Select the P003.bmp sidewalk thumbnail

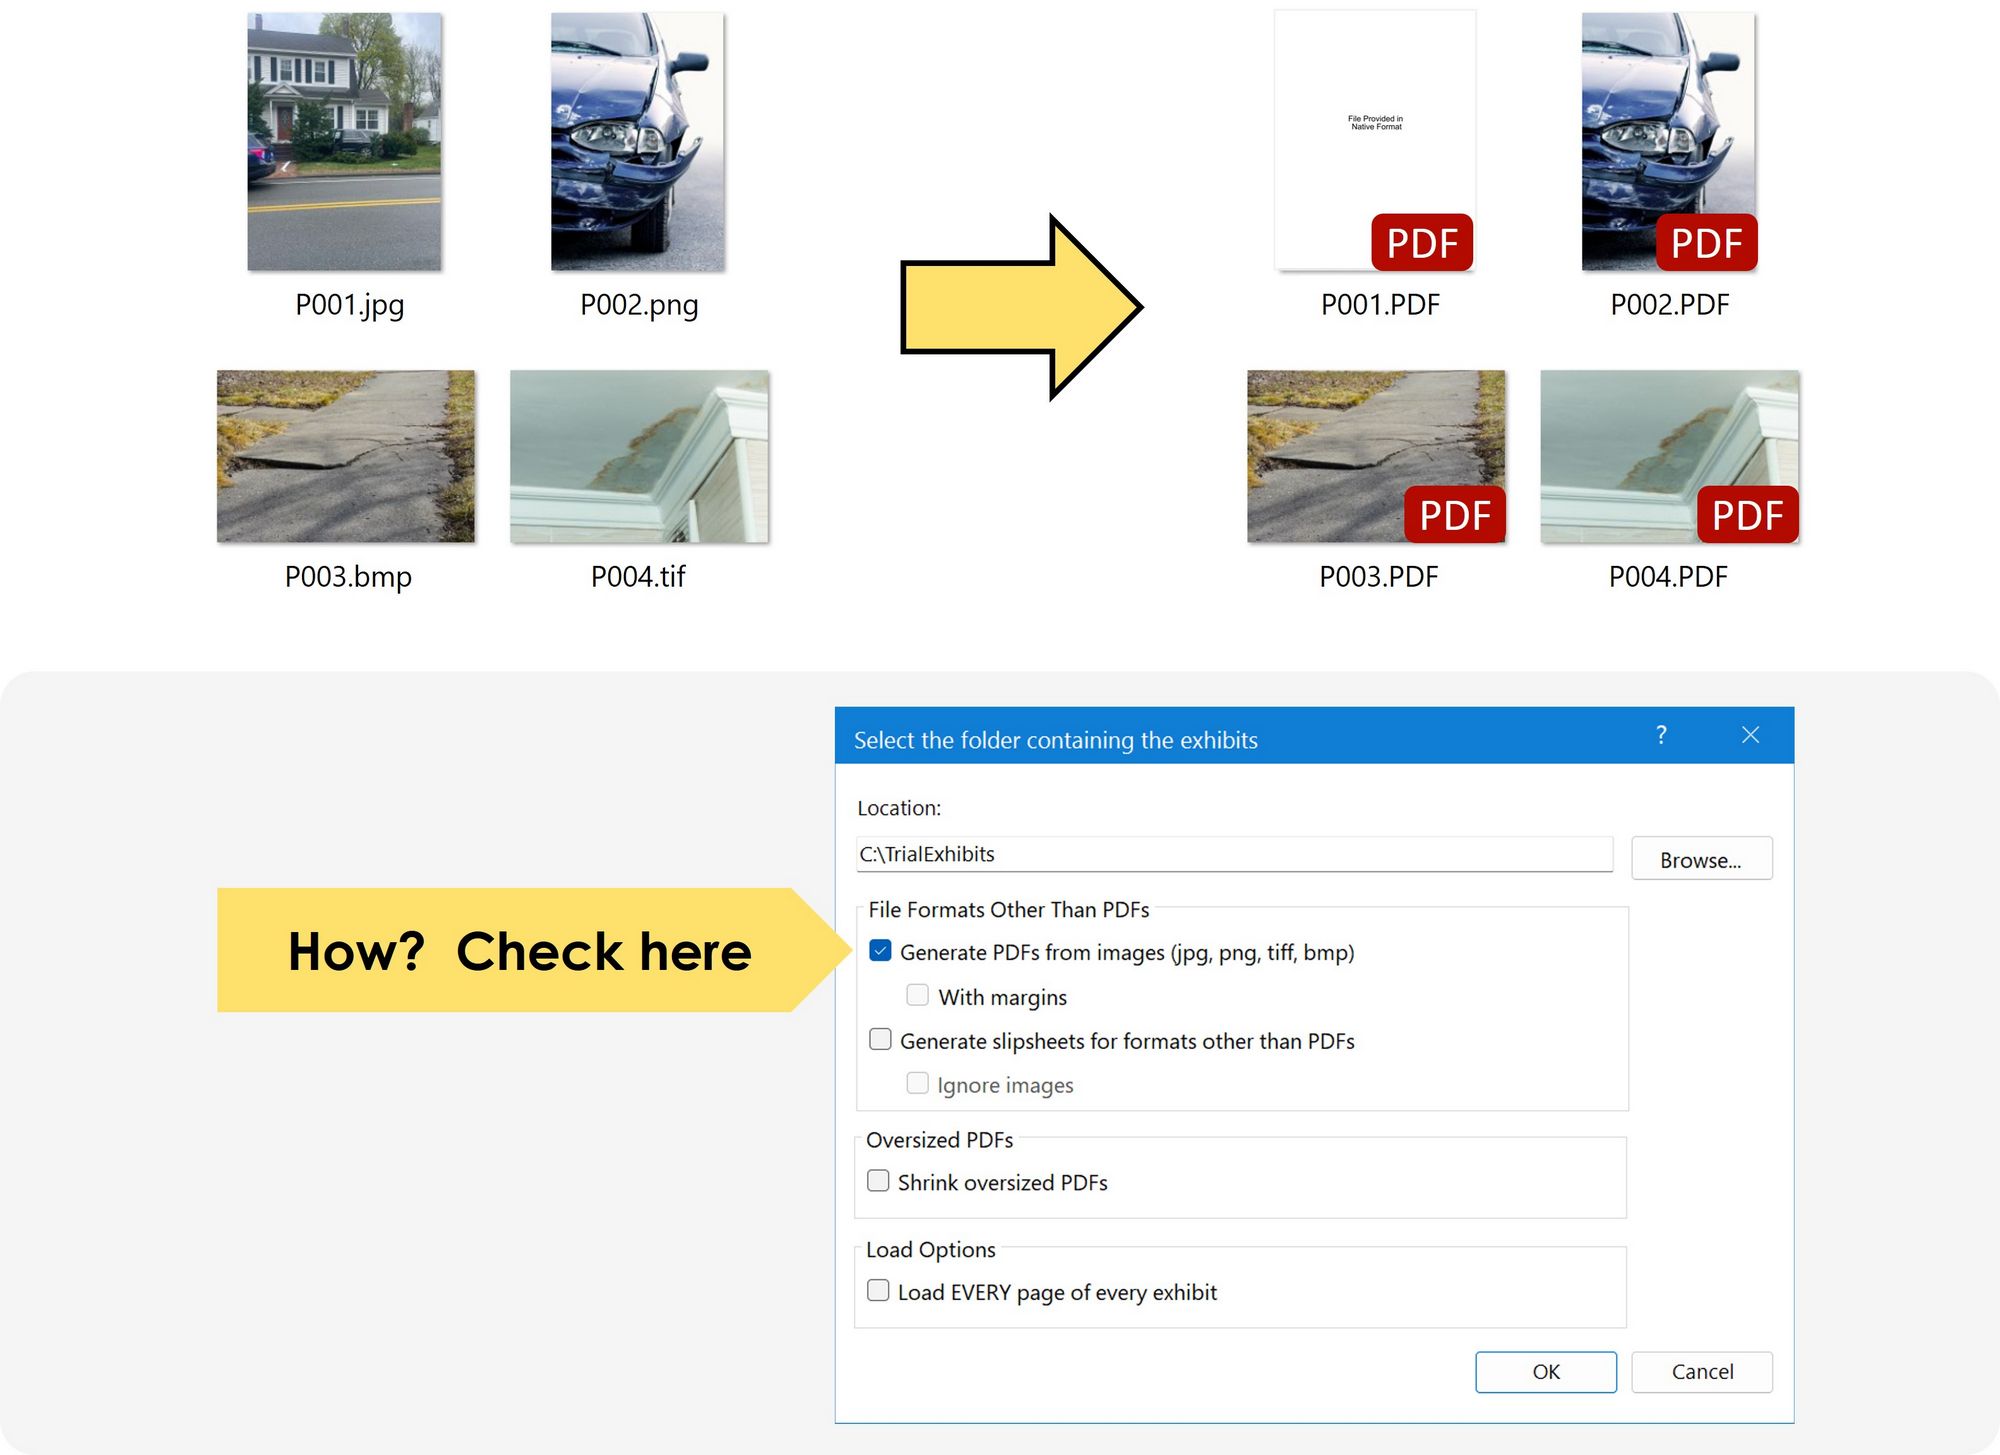click(x=345, y=456)
